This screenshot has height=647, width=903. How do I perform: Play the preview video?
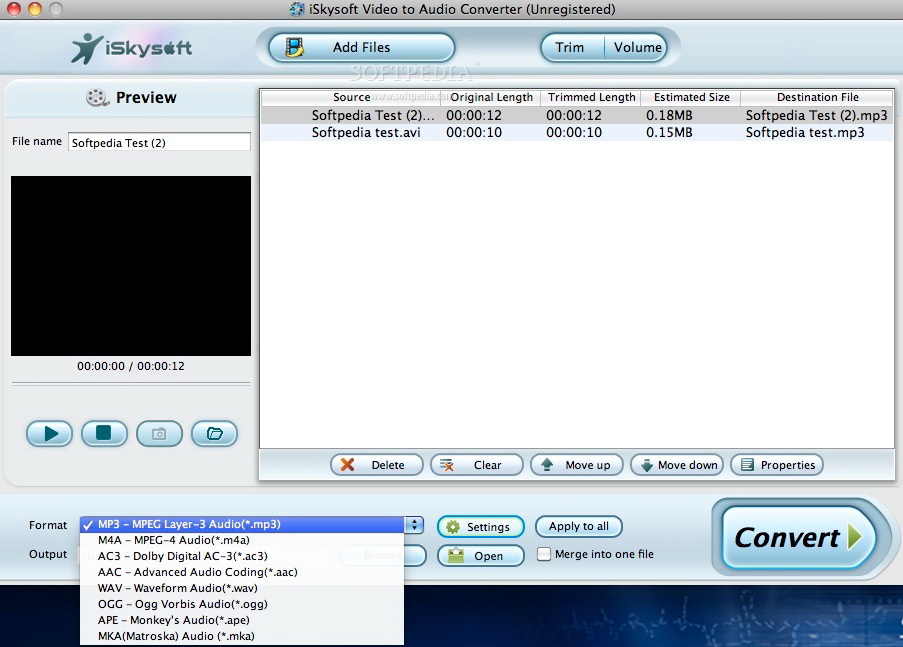click(x=50, y=433)
